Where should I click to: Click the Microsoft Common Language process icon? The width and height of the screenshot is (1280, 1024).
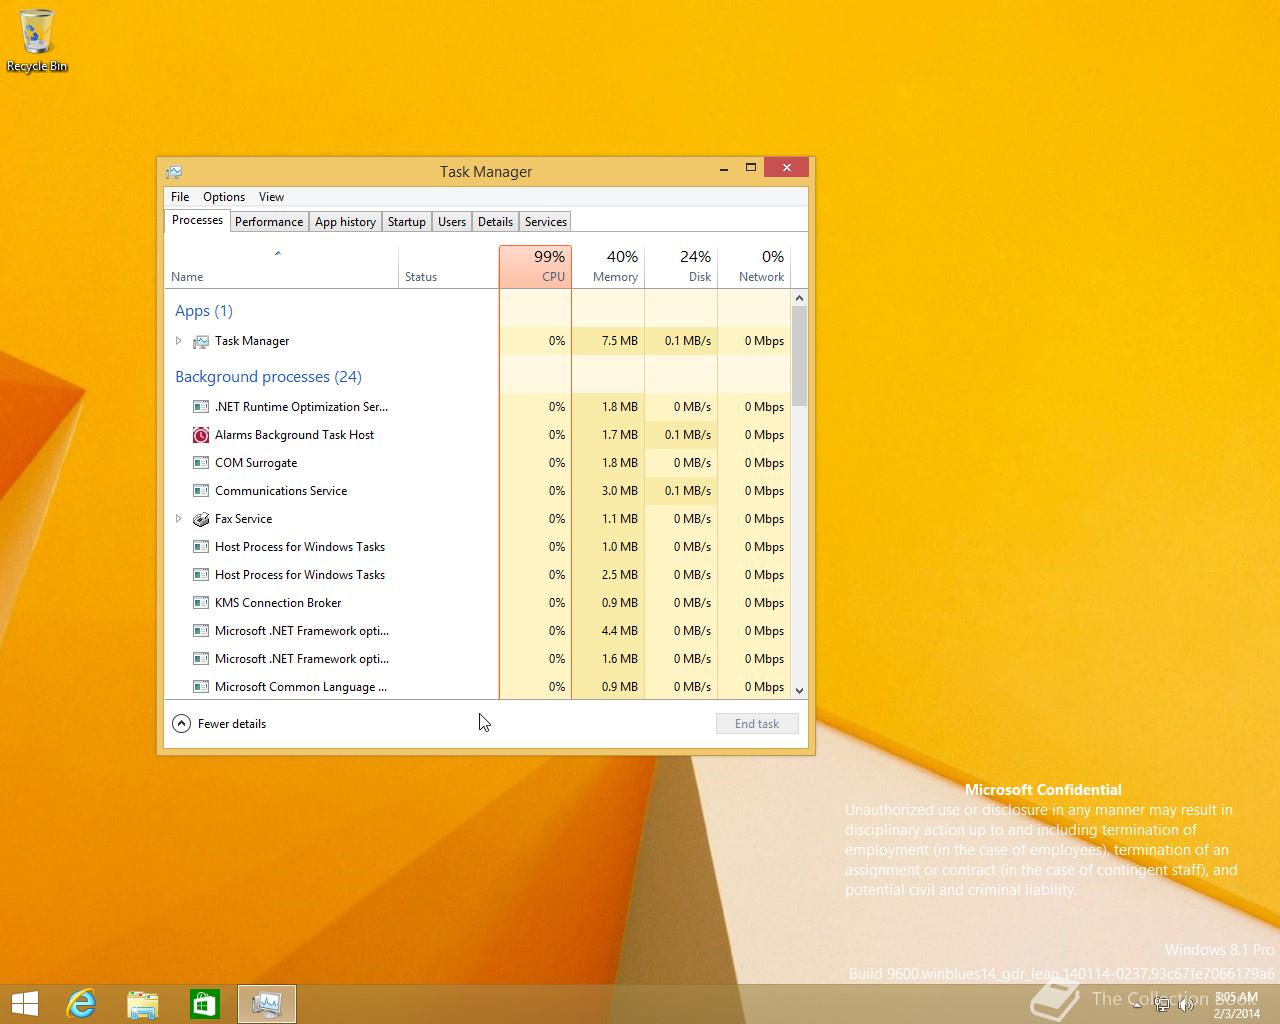point(201,687)
